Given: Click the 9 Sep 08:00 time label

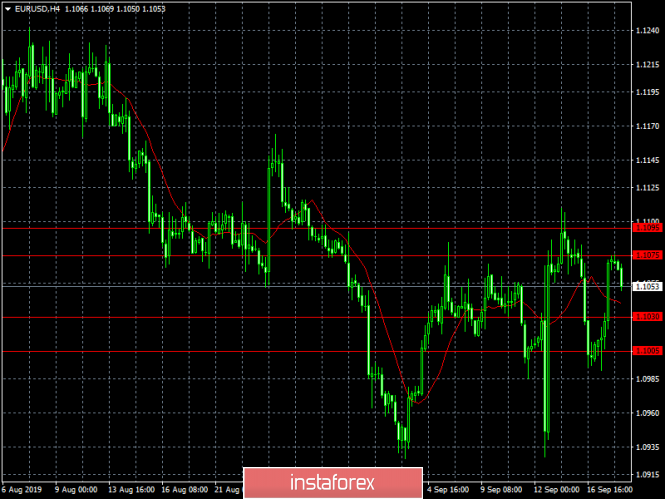Looking at the screenshot, I should click(x=502, y=491).
